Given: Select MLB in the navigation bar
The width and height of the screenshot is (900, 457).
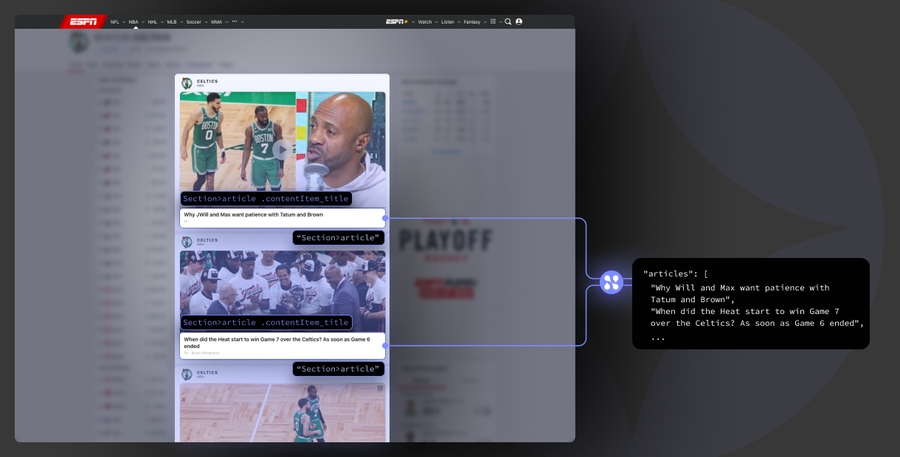Looking at the screenshot, I should click(173, 21).
